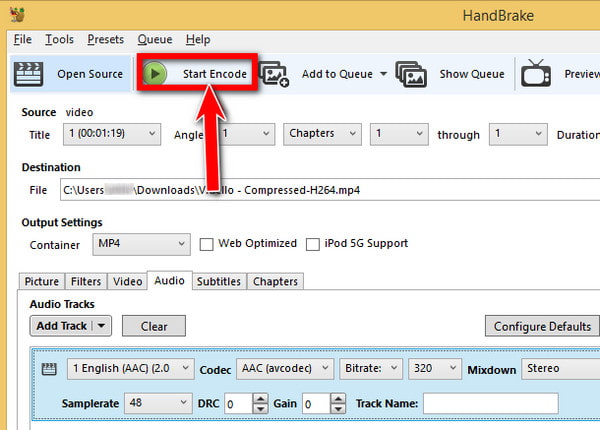Expand the Codec AAC (avcodec) dropdown
This screenshot has width=600, height=430.
point(285,368)
